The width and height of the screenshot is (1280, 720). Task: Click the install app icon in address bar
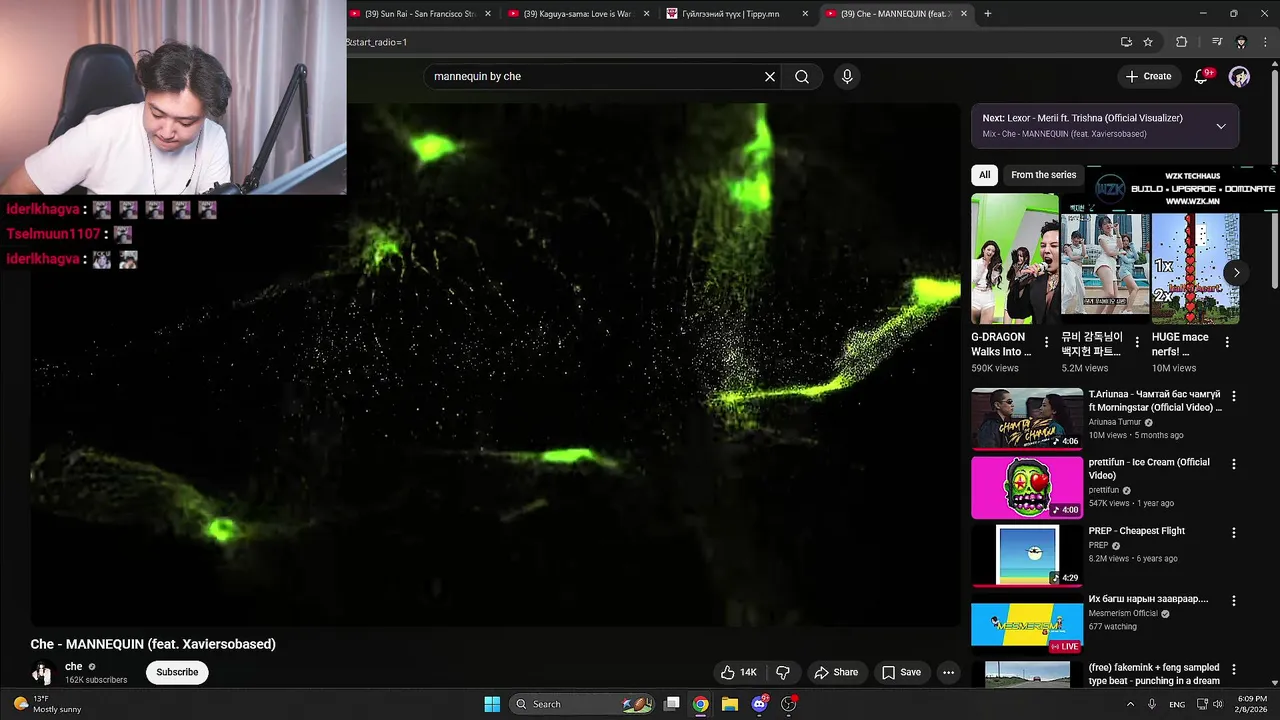[x=1126, y=42]
